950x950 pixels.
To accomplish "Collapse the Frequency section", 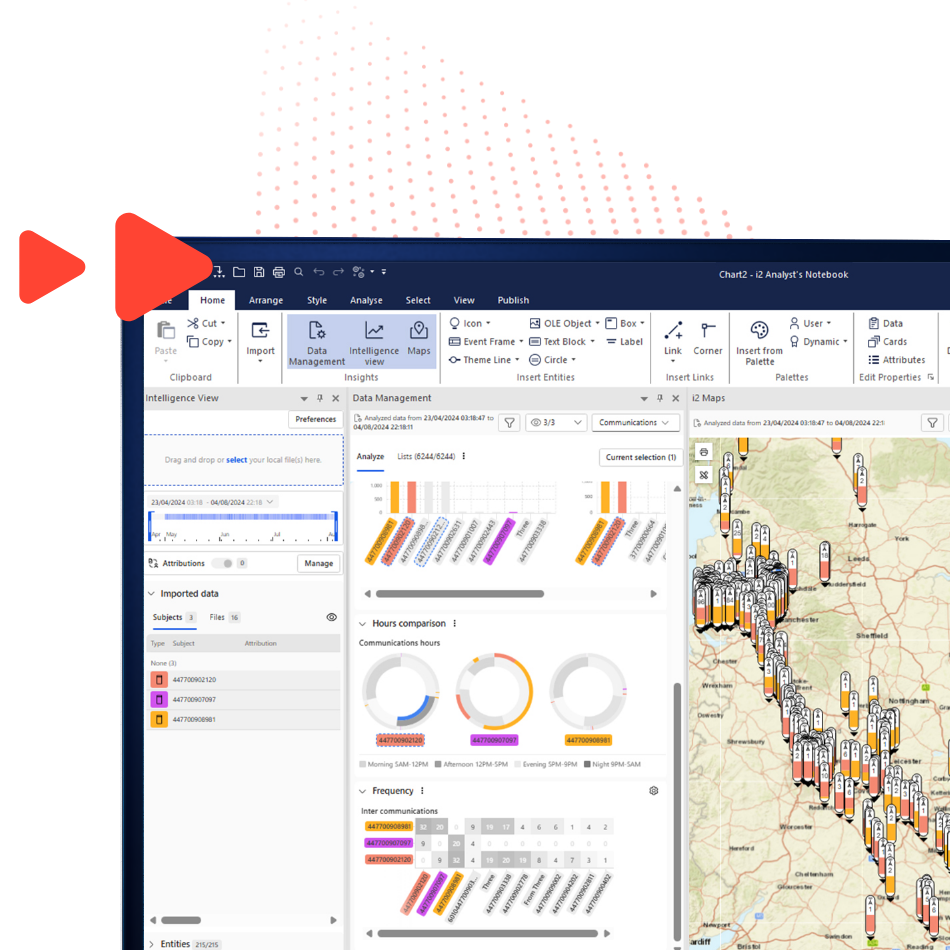I will [x=360, y=790].
